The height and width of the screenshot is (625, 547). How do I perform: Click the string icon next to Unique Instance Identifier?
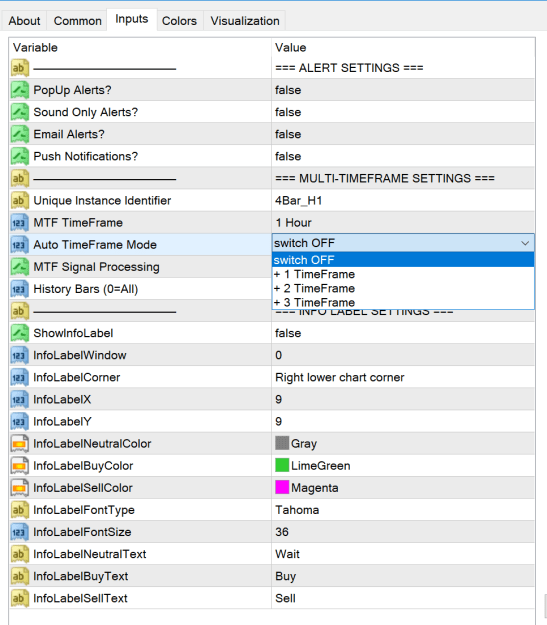click(20, 200)
